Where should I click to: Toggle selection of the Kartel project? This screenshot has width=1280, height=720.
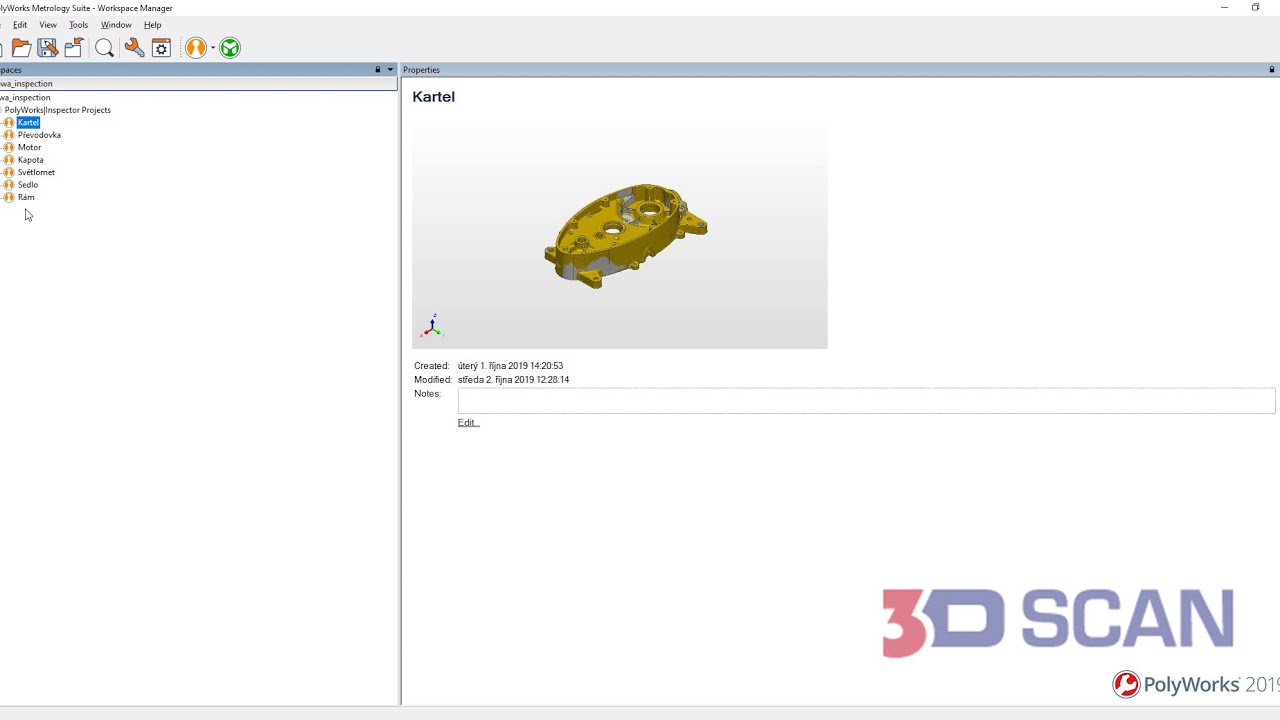tap(28, 122)
